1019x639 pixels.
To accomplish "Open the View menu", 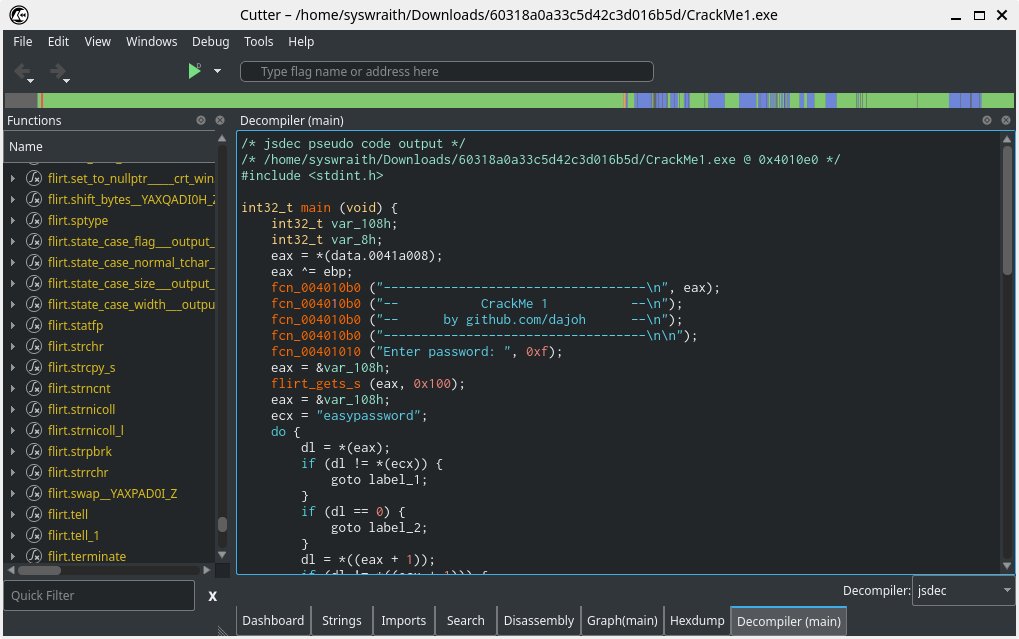I will 97,42.
